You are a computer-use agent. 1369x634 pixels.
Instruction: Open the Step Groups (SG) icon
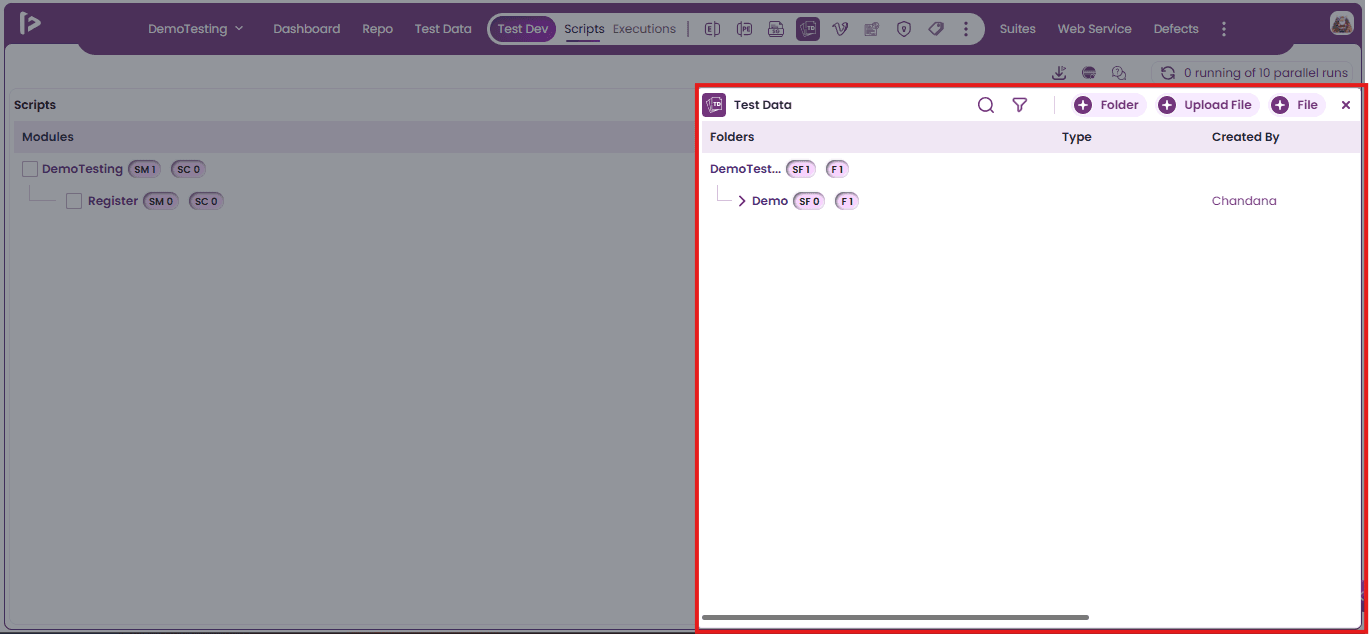tap(776, 29)
